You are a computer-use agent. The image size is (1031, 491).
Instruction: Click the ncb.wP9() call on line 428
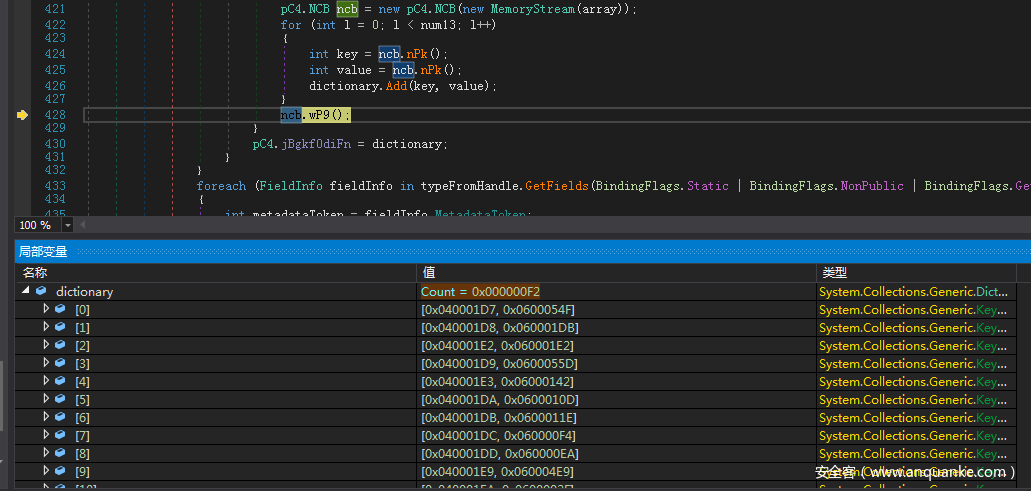coord(315,115)
